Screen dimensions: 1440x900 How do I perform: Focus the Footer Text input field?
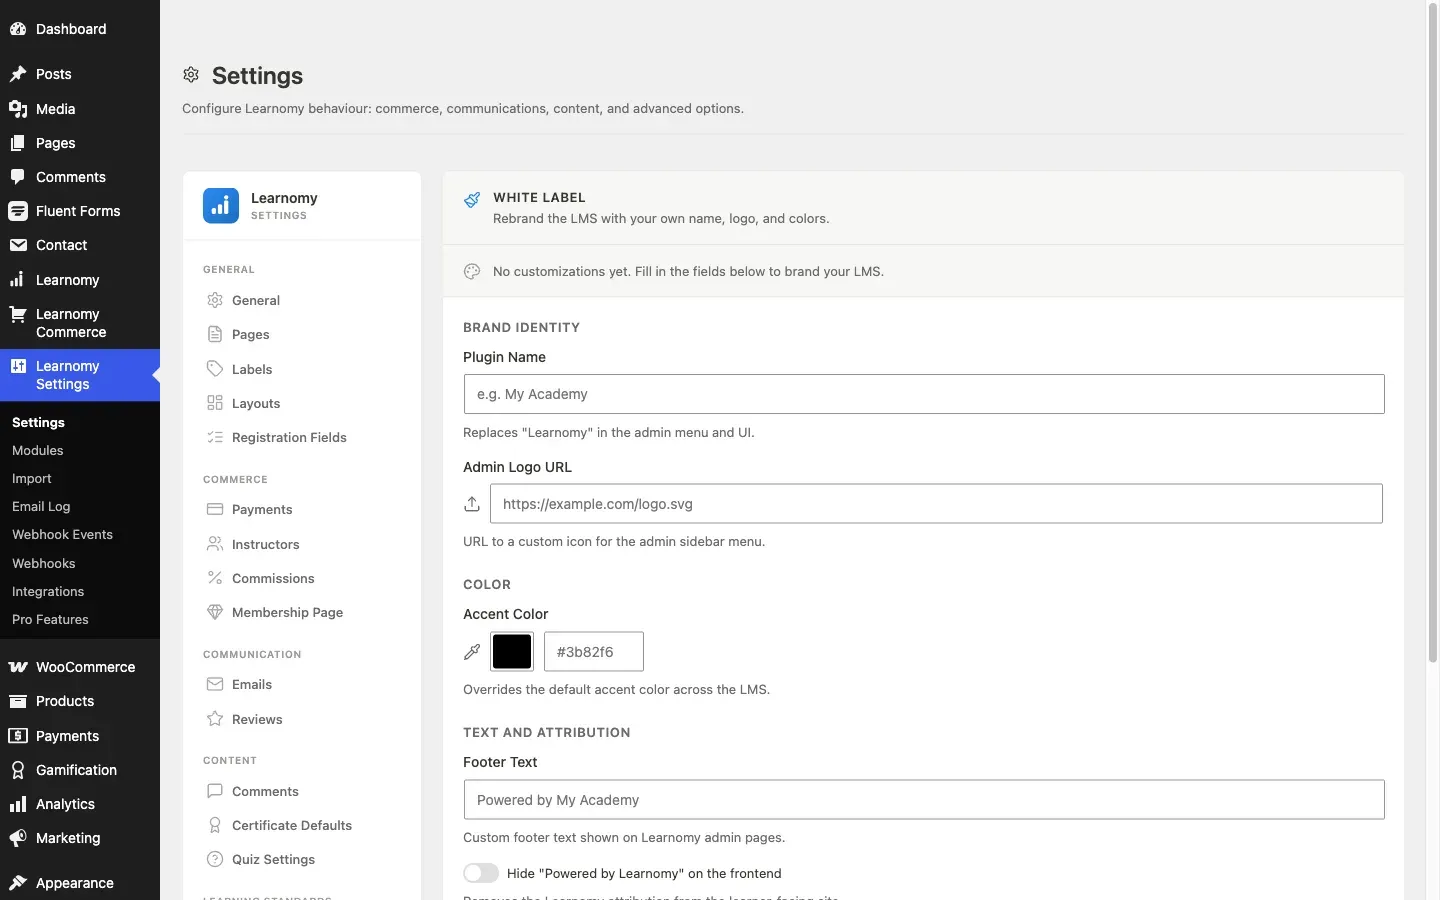(x=924, y=800)
